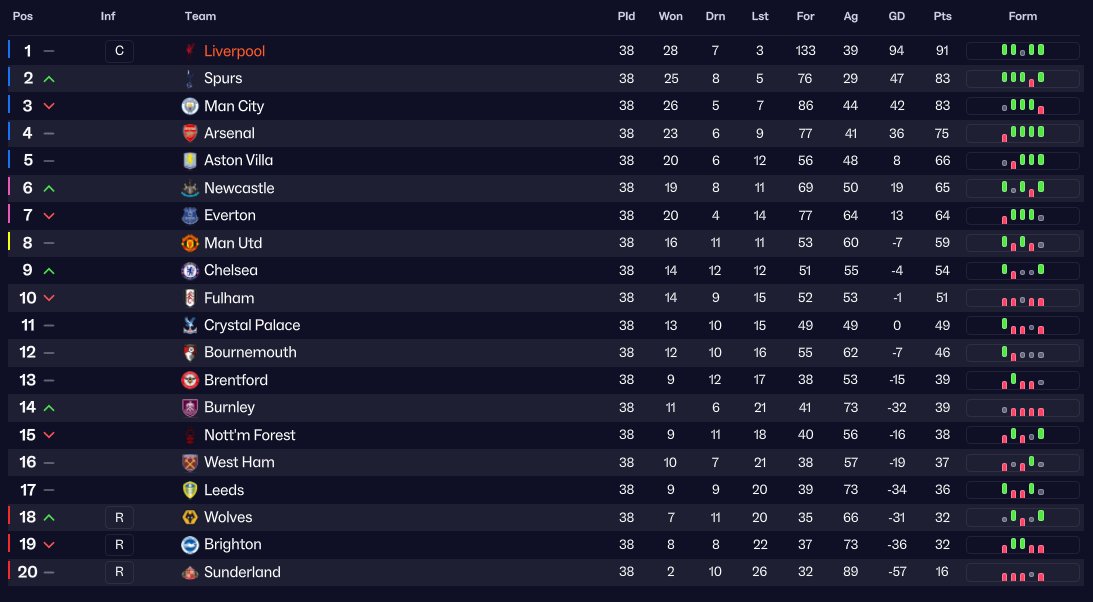The image size is (1093, 602).
Task: Click Sunderland's form indicator bars
Action: click(1022, 573)
